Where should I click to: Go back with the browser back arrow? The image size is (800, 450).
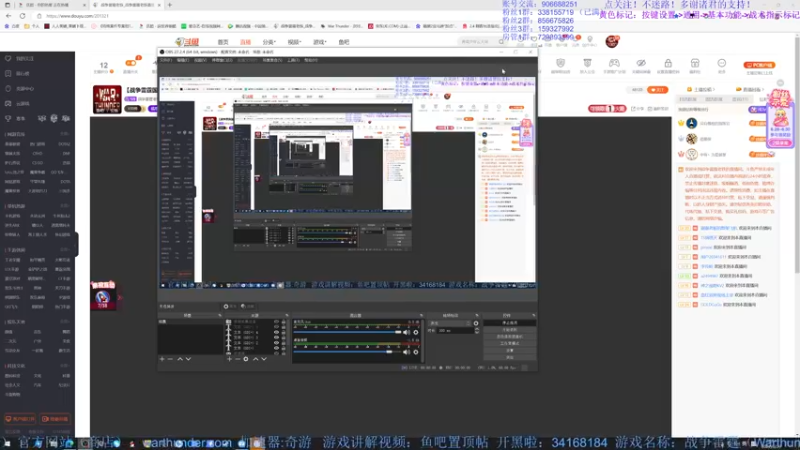click(8, 16)
